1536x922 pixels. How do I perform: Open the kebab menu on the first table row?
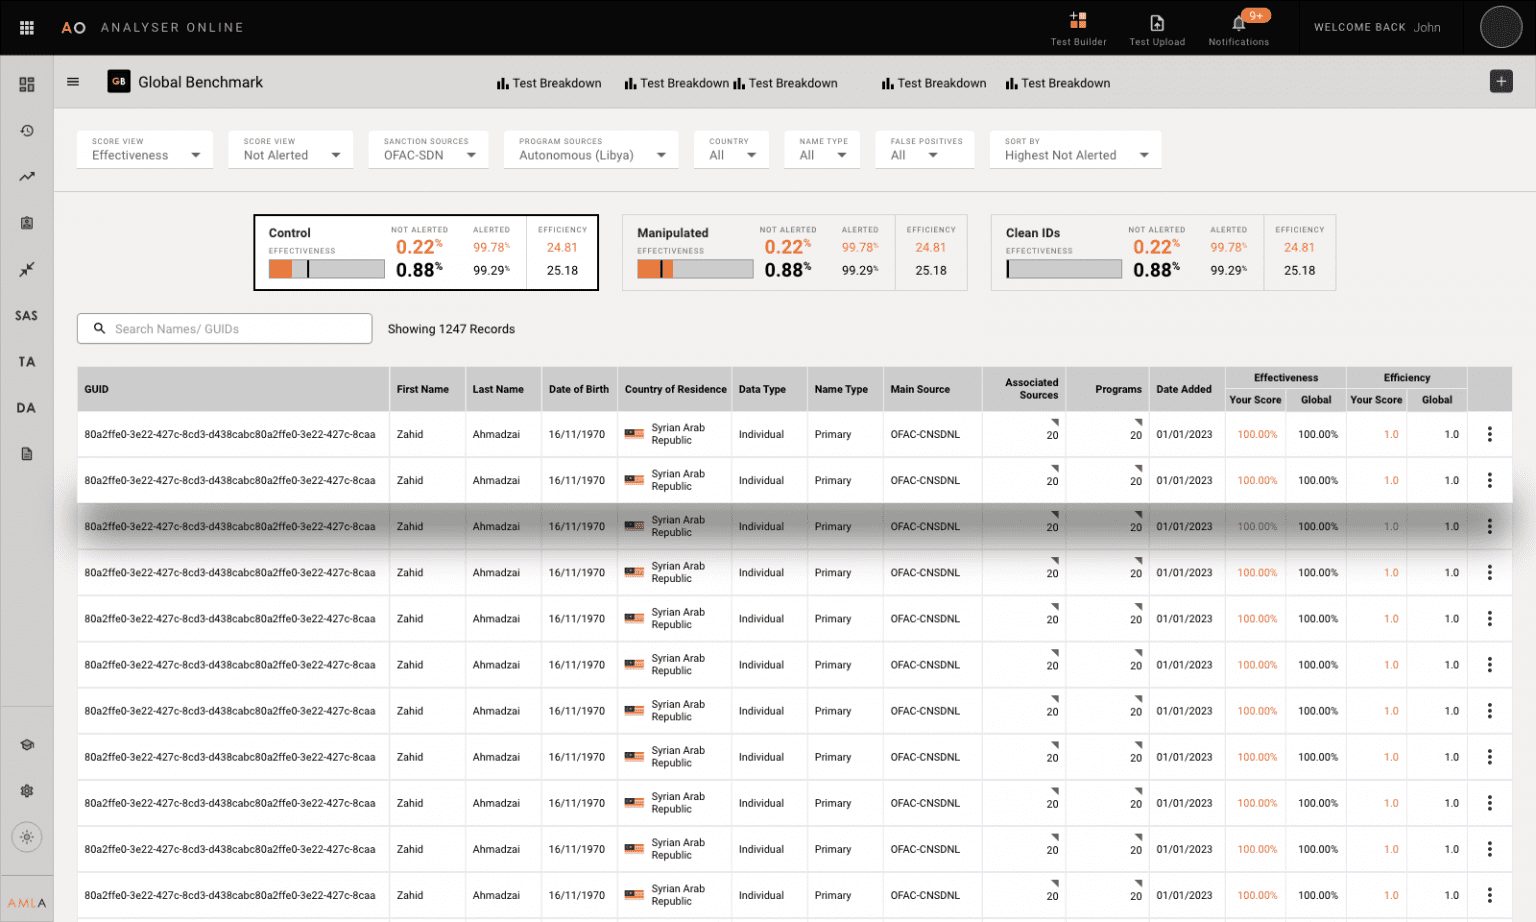tap(1490, 434)
